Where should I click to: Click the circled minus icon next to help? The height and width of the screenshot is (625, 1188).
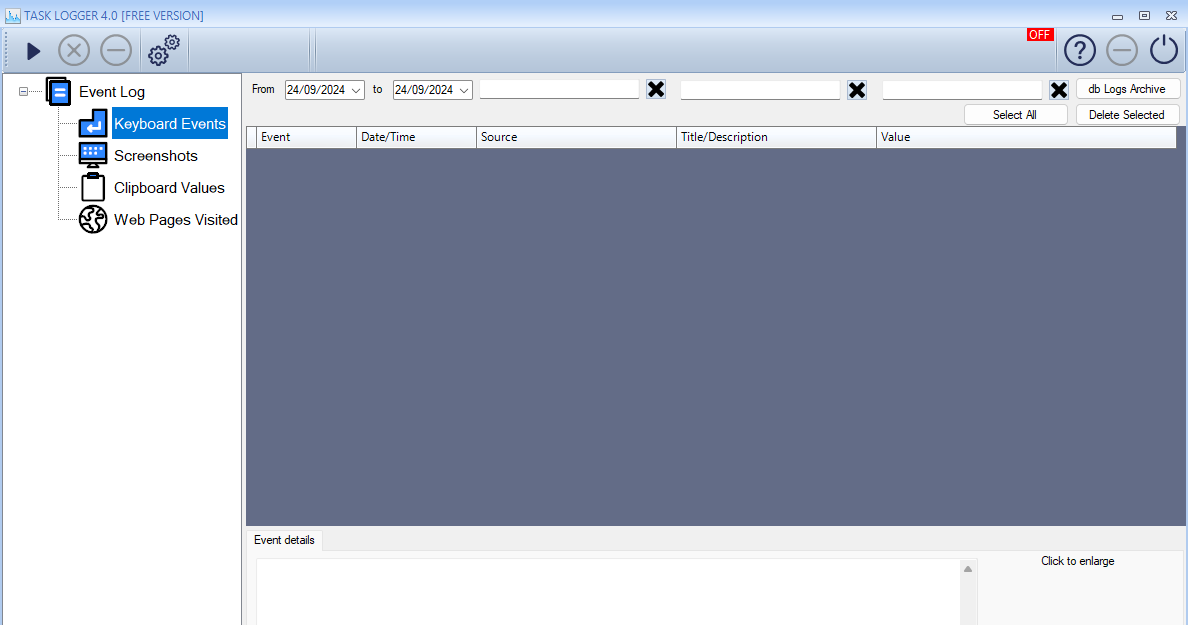[x=1122, y=51]
